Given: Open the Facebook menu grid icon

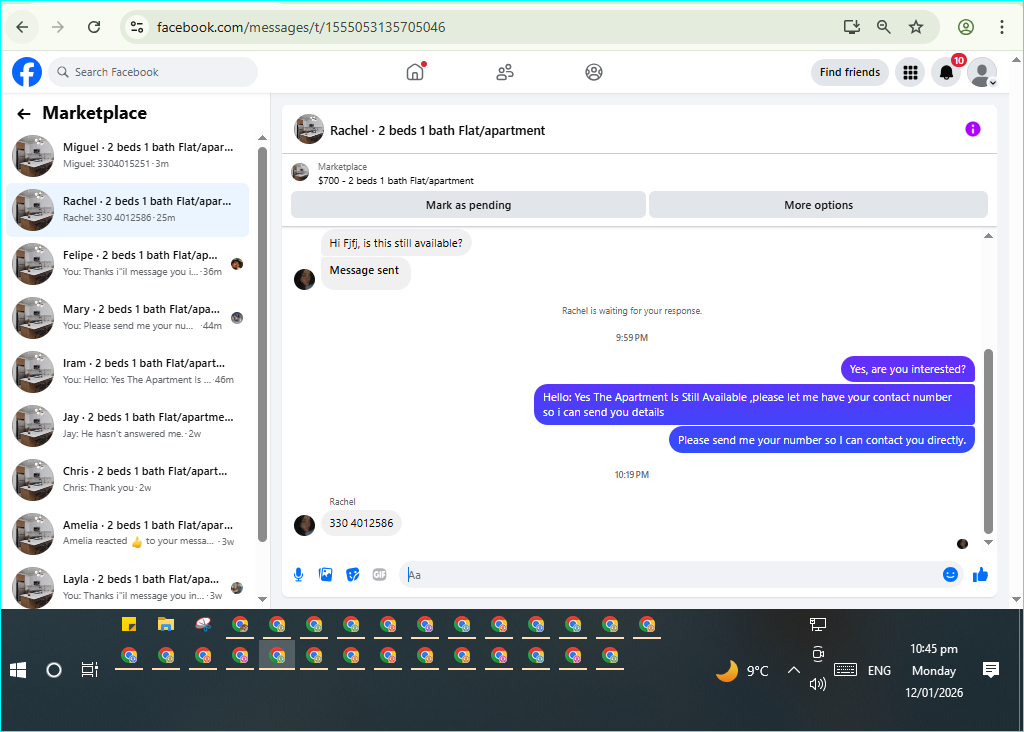Looking at the screenshot, I should [910, 72].
